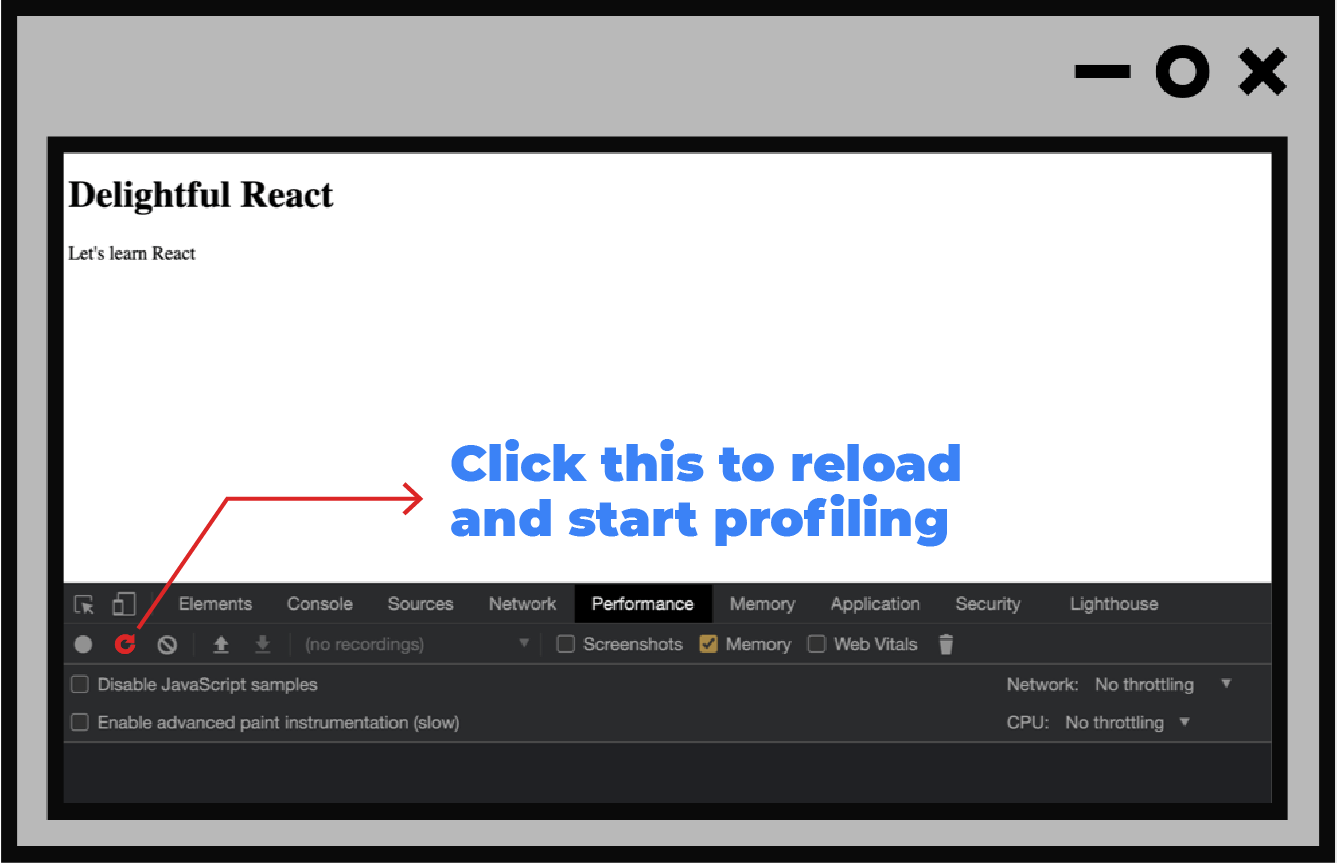
Task: Check Enable advanced paint instrumentation (slow)
Action: pyautogui.click(x=79, y=723)
